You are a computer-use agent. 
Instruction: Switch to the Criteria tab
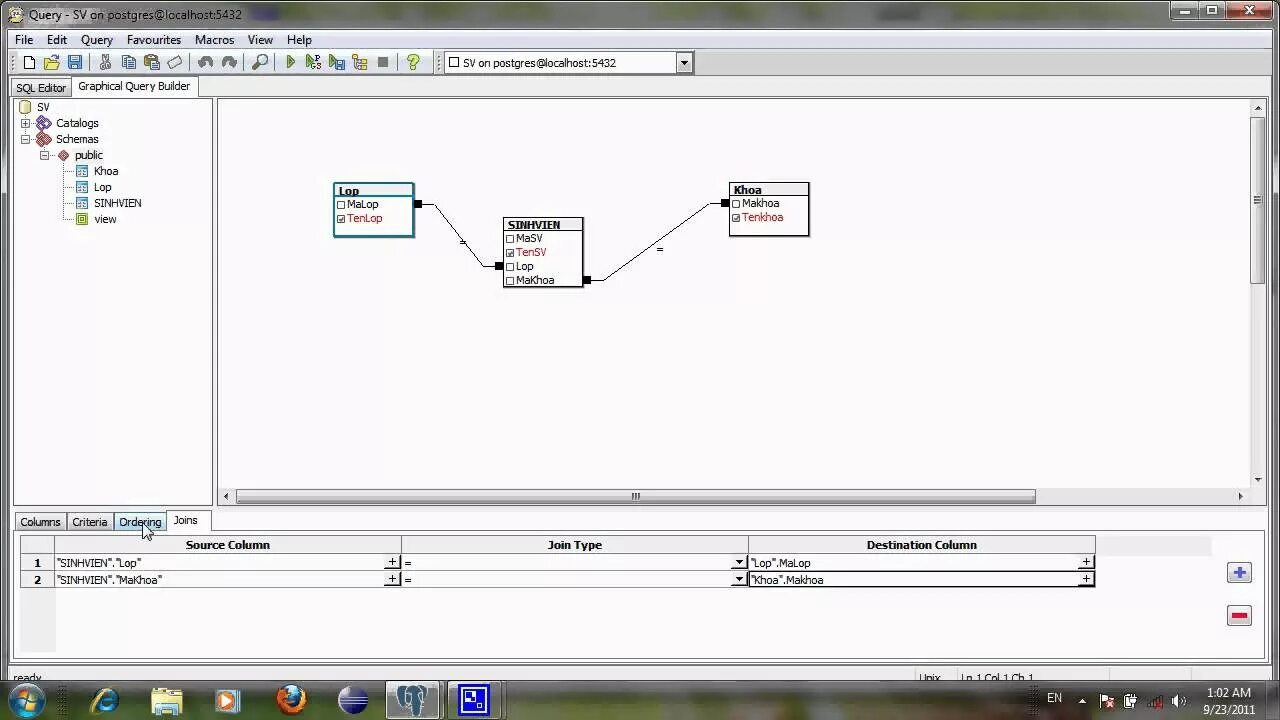click(x=89, y=522)
